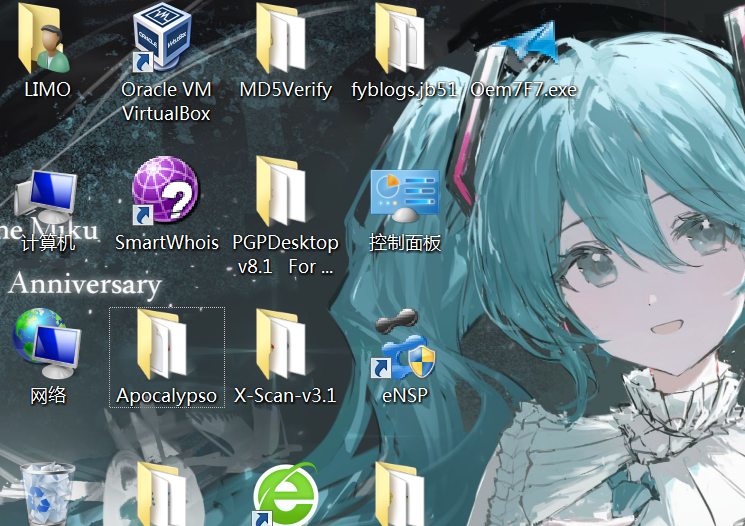Open the unlabeled folder below eNSP

coord(400,494)
